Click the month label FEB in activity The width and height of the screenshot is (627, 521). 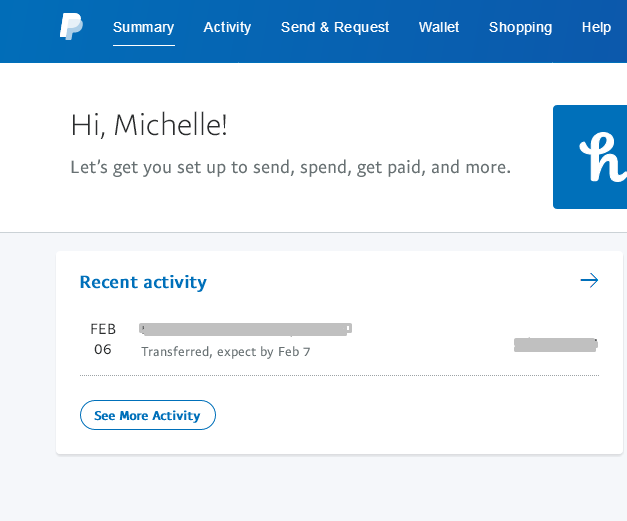[x=103, y=329]
